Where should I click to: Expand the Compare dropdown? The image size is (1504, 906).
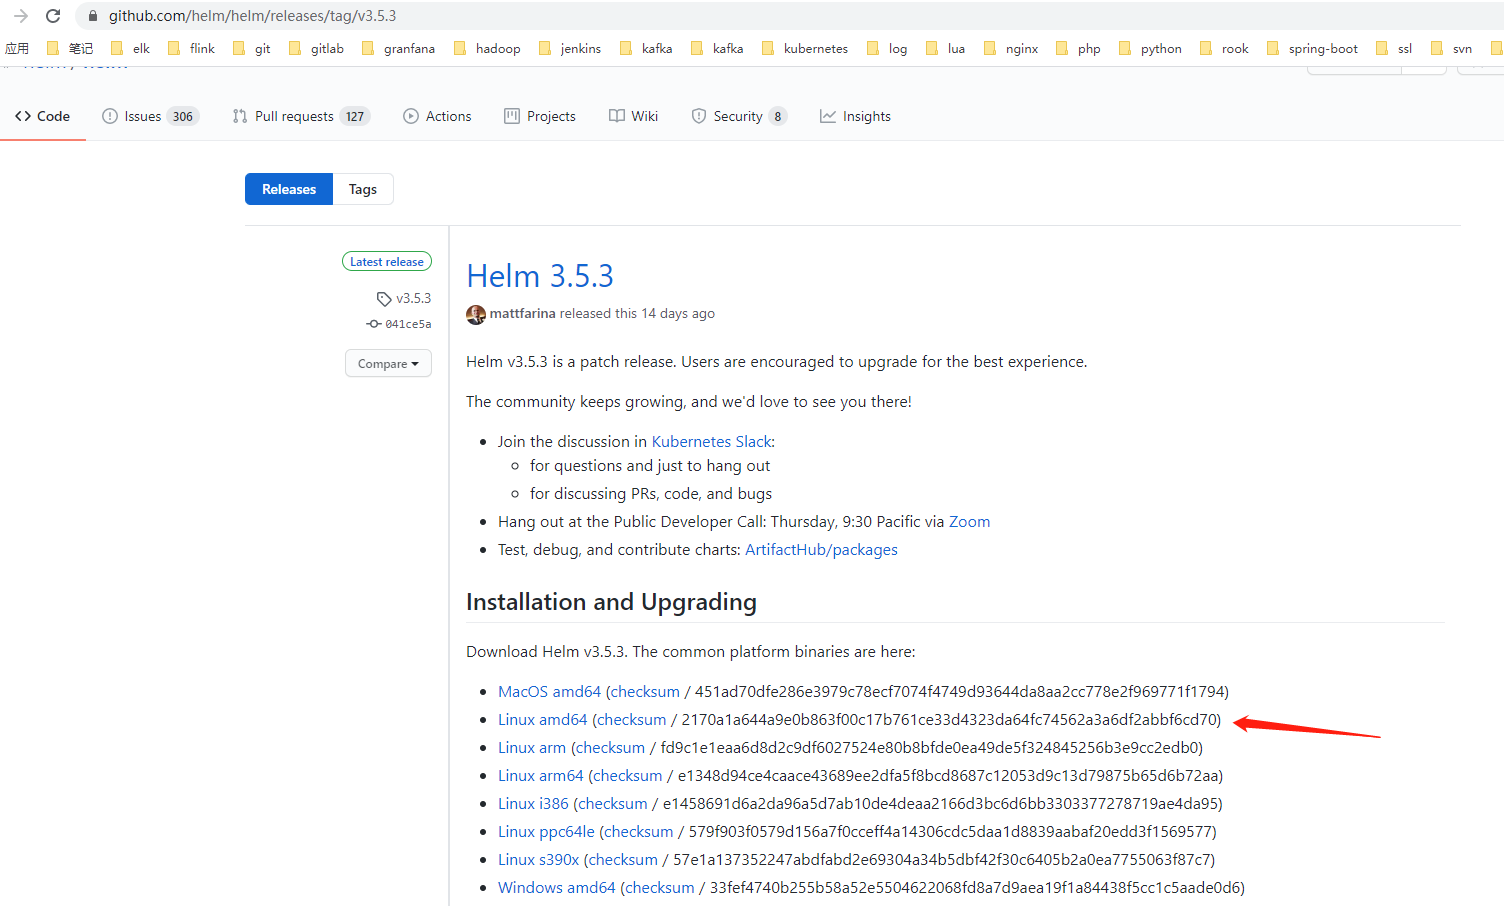coord(388,363)
